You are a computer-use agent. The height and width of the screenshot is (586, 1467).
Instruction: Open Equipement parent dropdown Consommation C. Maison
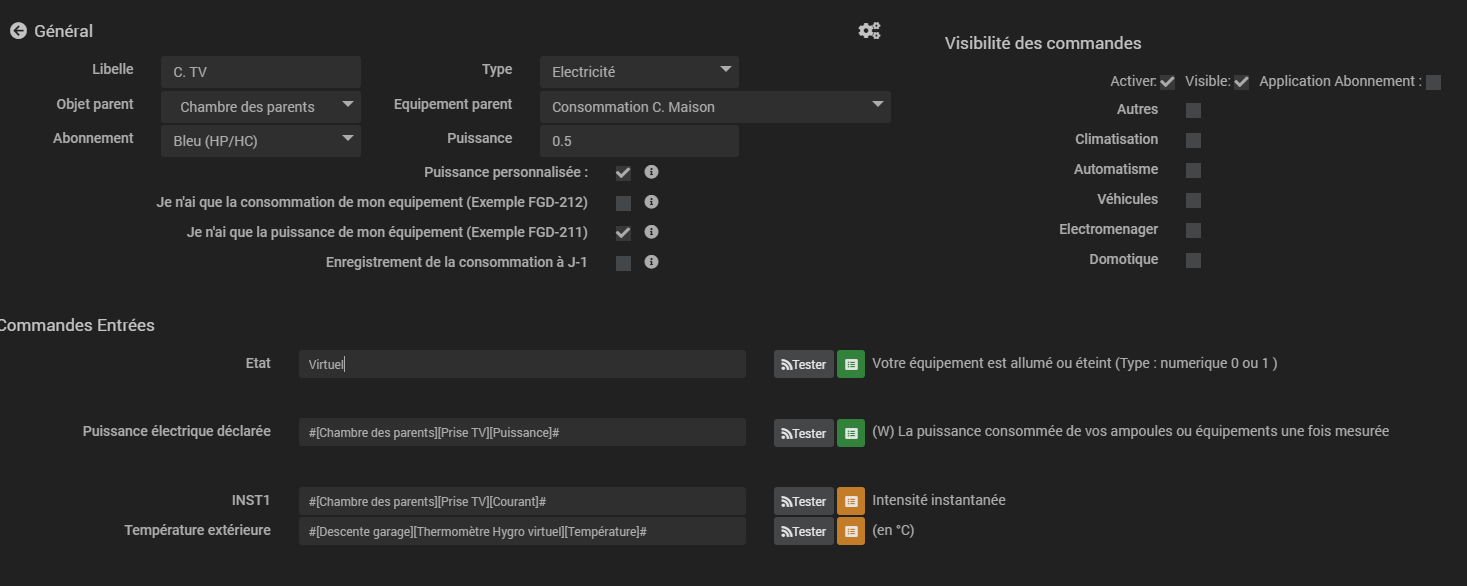(715, 106)
